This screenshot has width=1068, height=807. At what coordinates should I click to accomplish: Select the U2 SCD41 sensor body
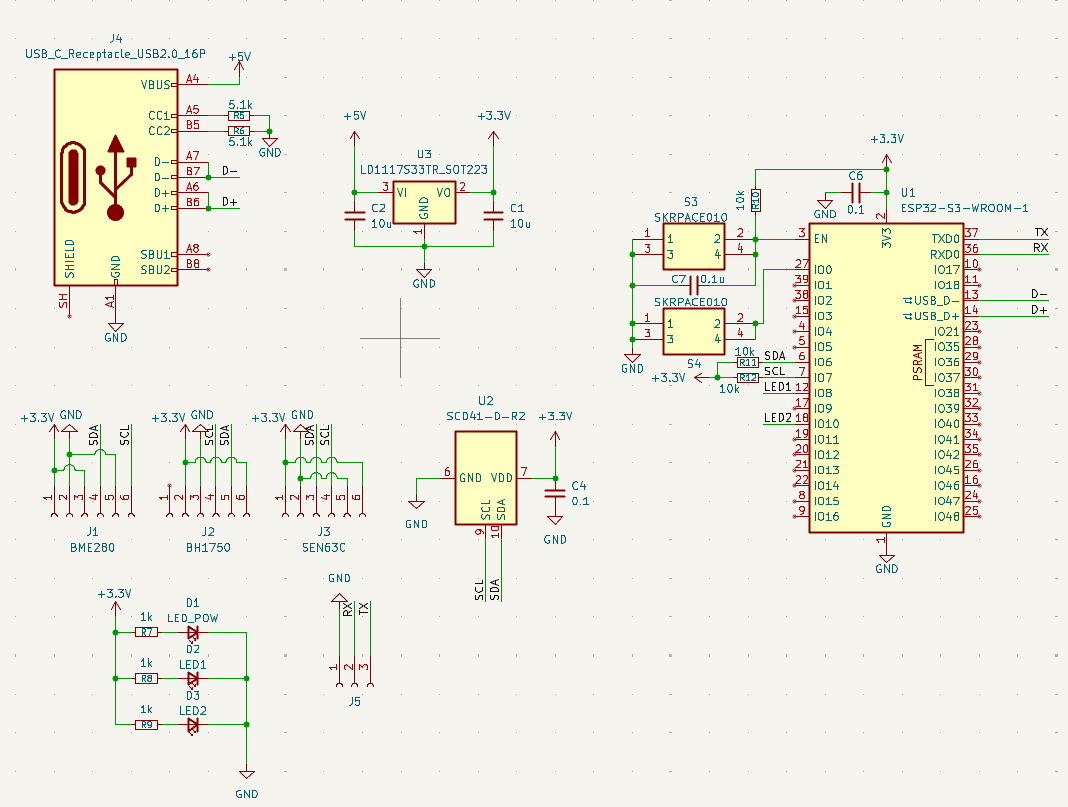tap(486, 478)
